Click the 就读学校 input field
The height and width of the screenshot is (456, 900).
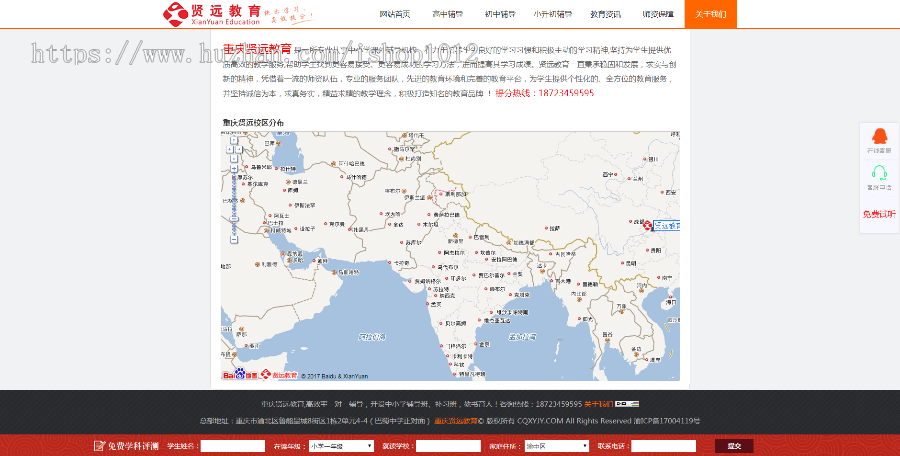(x=448, y=446)
